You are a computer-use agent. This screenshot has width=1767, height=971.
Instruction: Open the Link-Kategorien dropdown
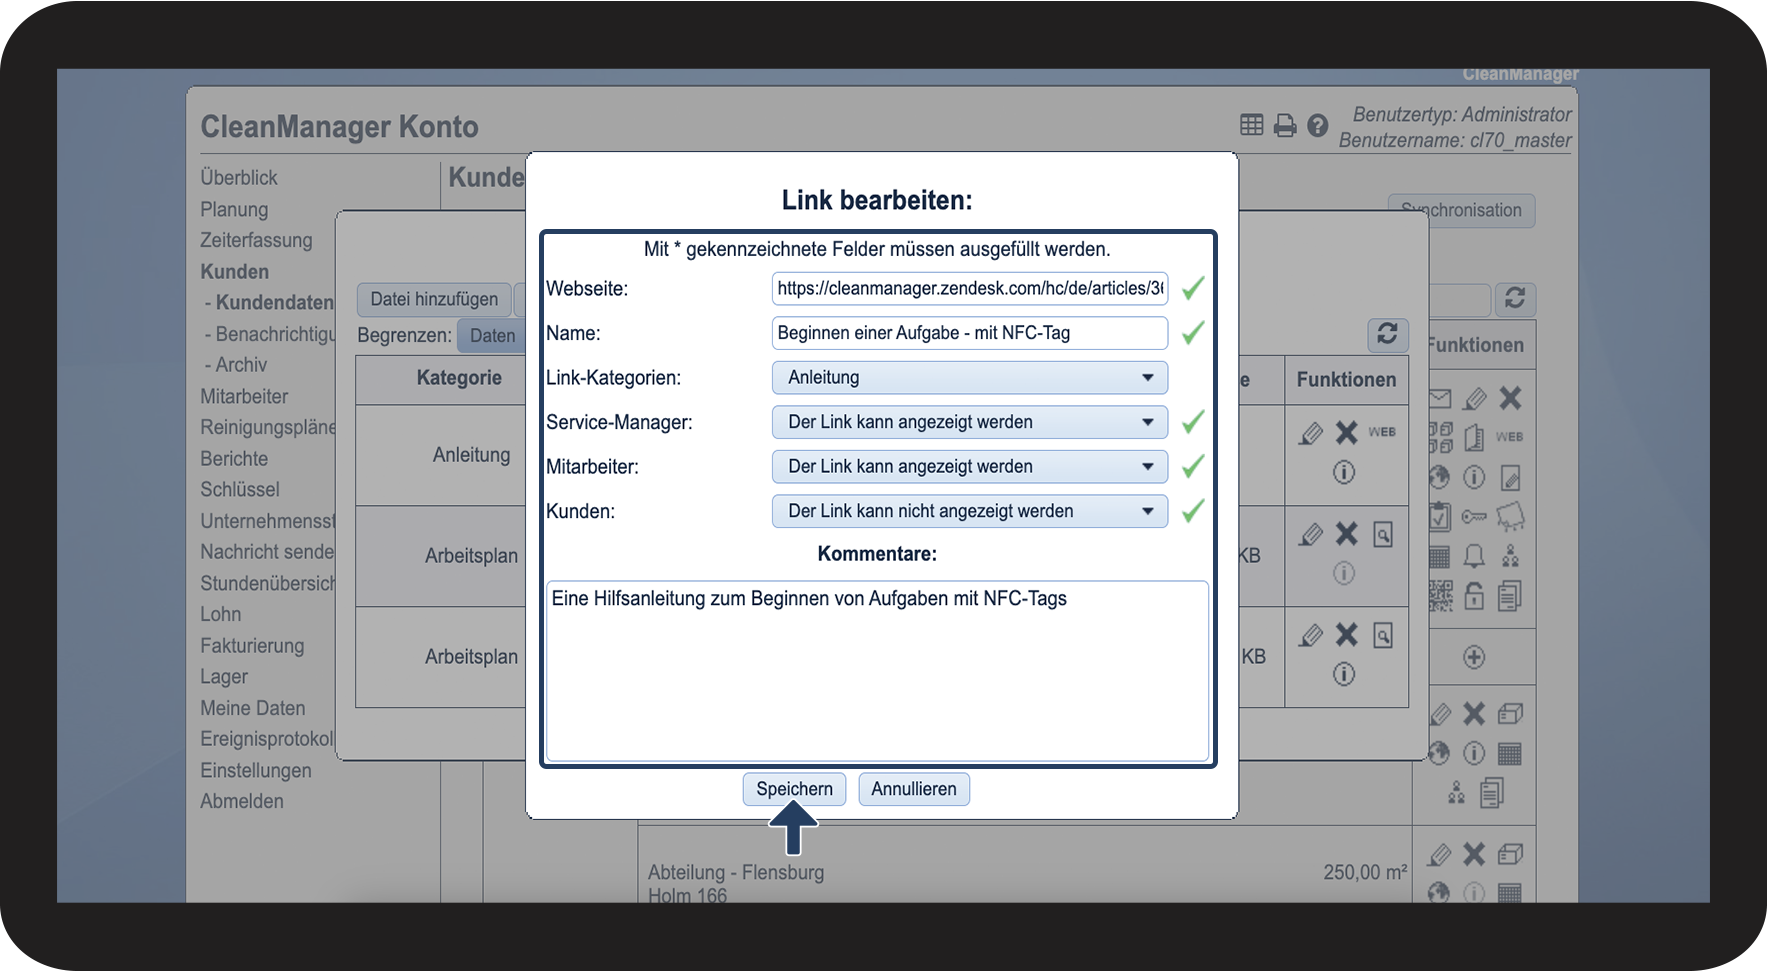click(x=970, y=378)
